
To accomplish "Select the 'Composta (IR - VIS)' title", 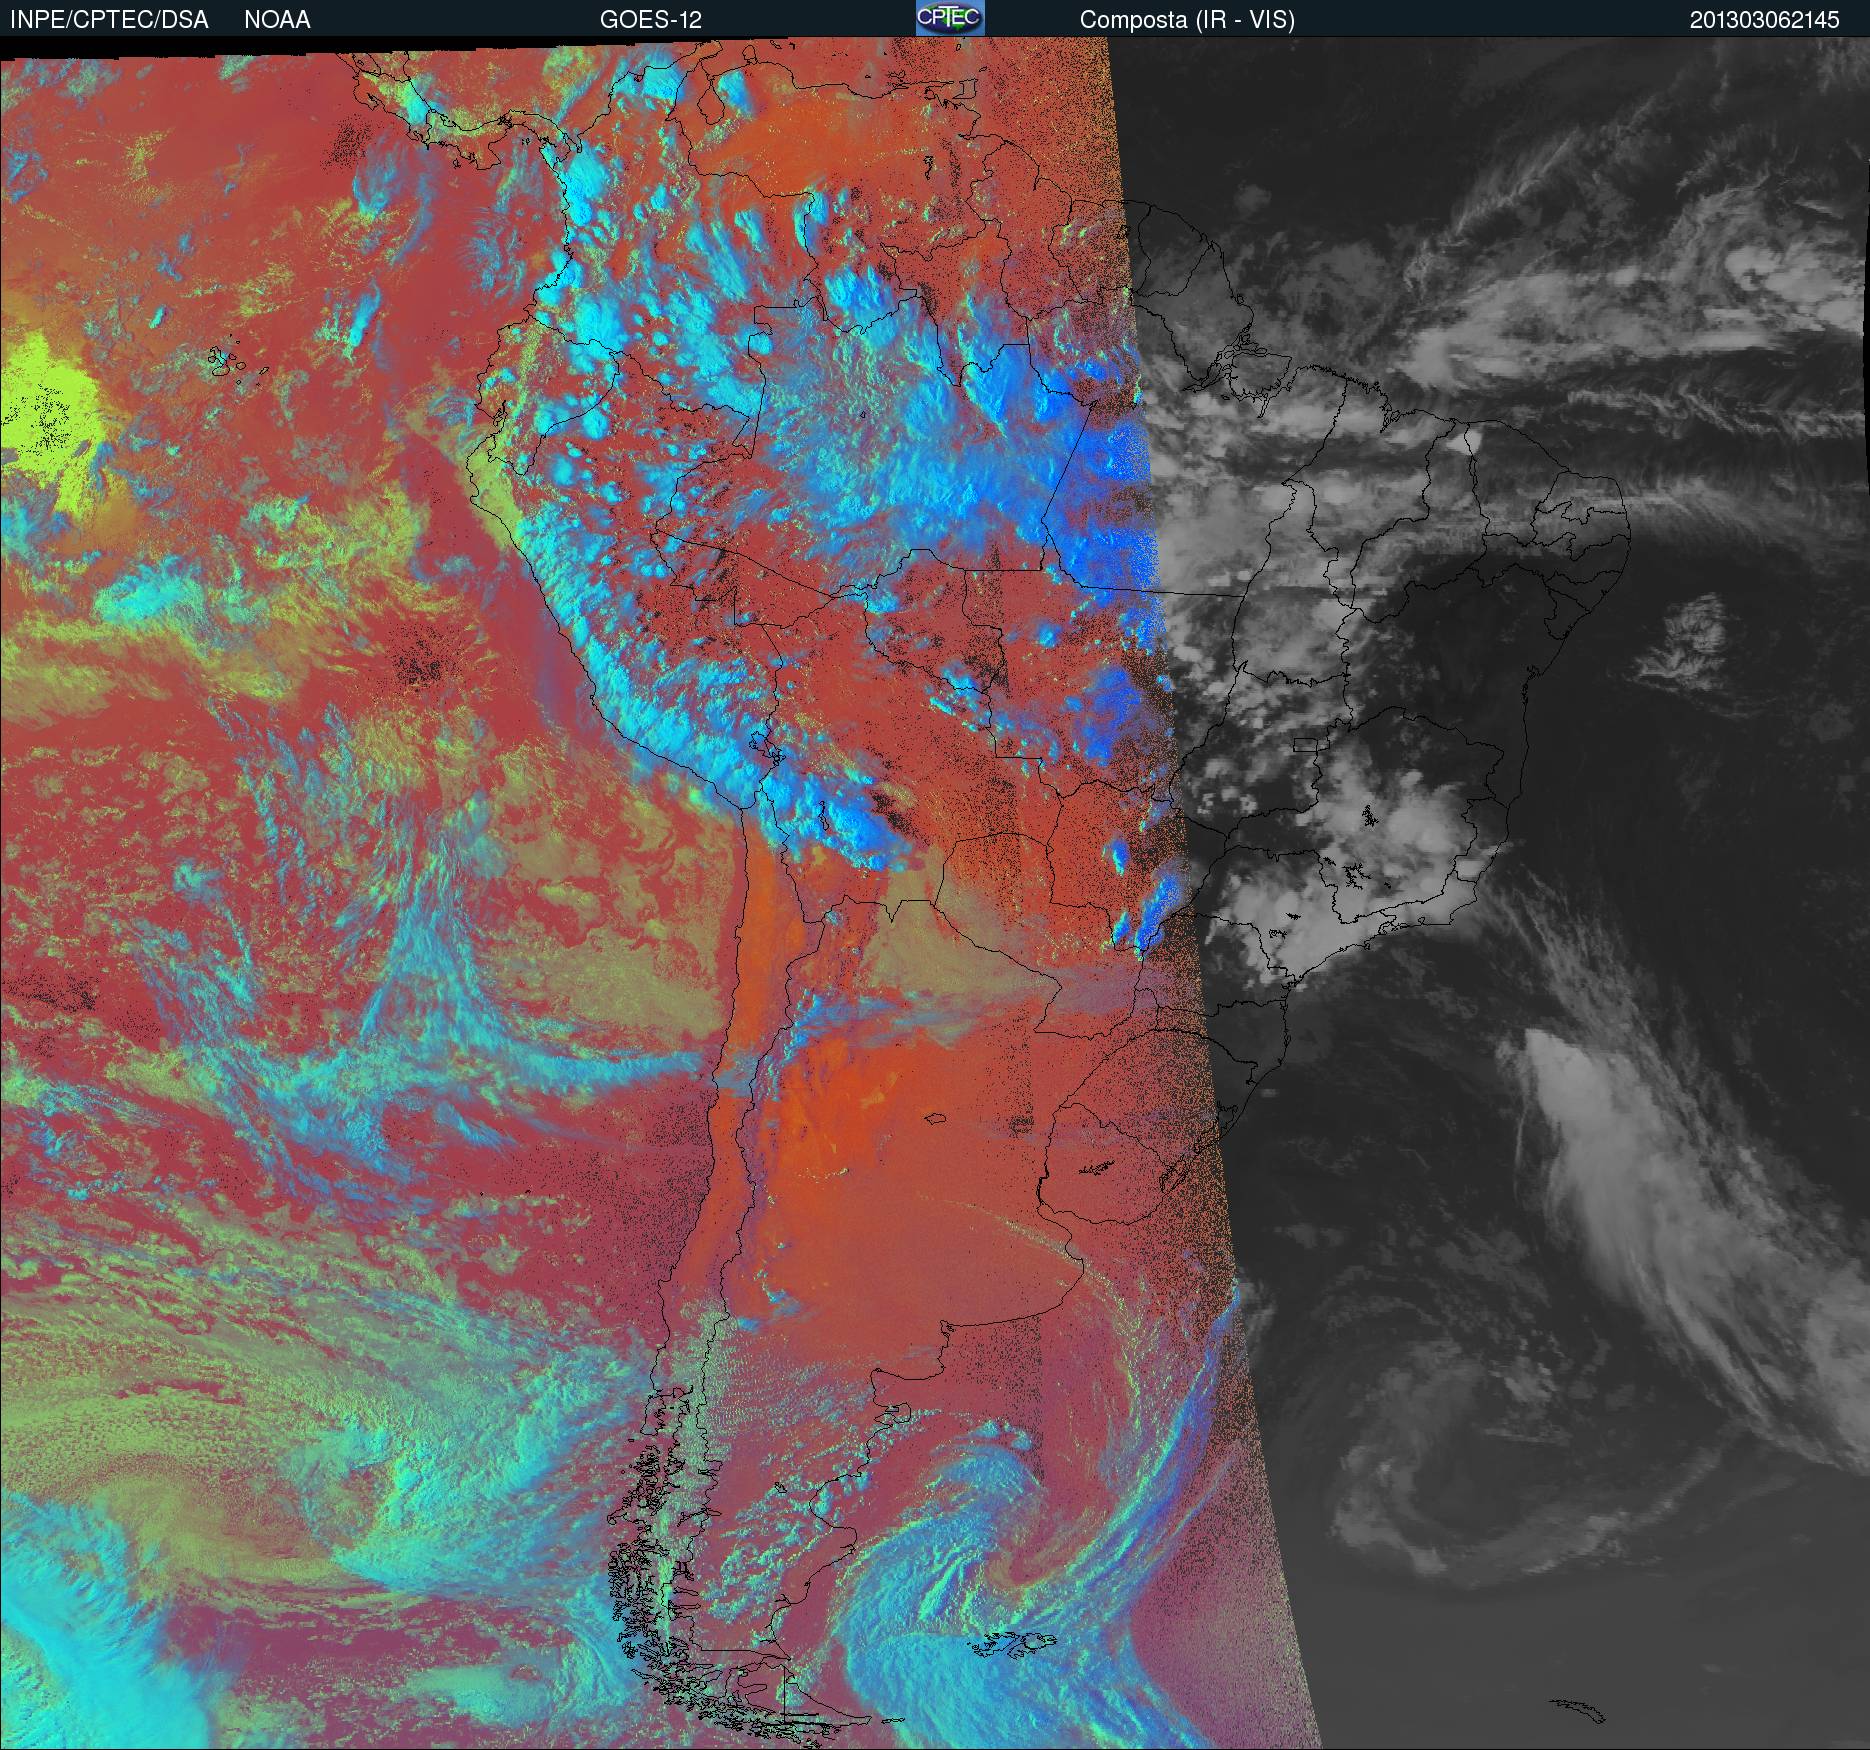I will point(1187,21).
